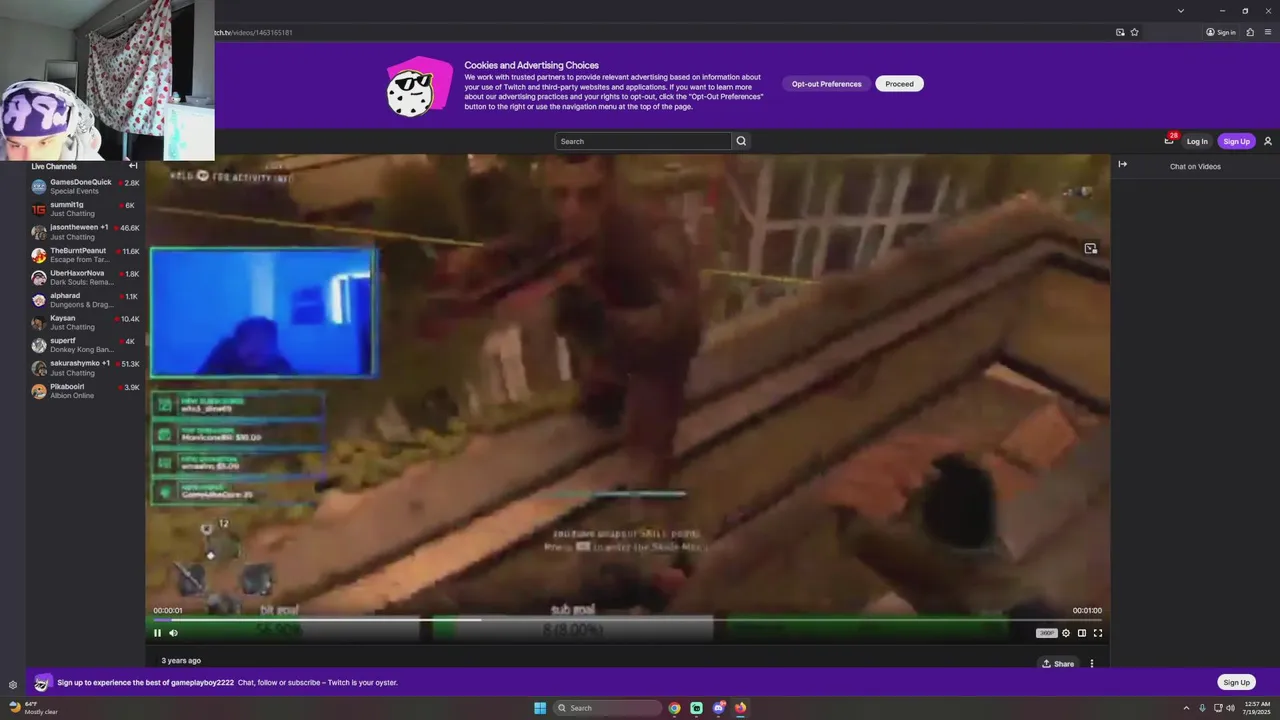
Task: Open the weather widget Mostly clear
Action: (x=34, y=708)
